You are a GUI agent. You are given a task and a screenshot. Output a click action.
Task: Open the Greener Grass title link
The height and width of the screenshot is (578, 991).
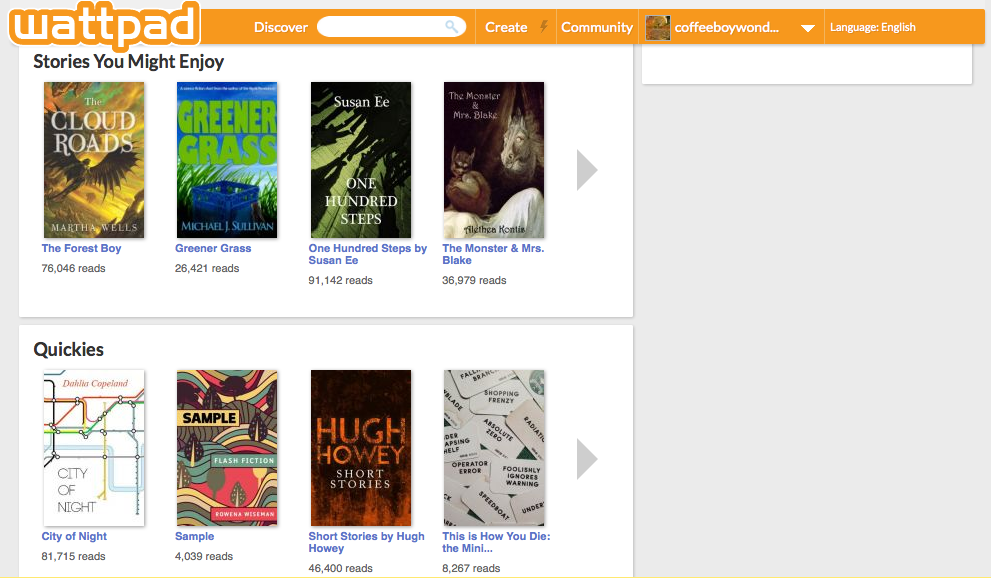coord(213,248)
